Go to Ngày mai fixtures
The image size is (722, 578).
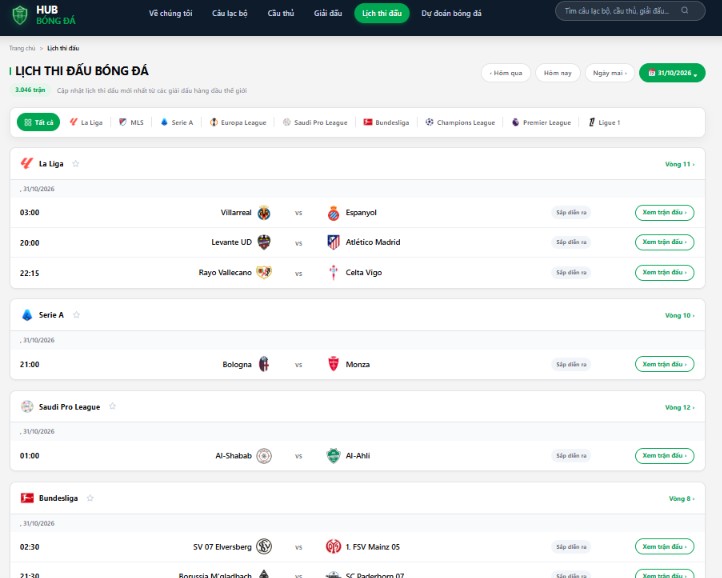(610, 73)
